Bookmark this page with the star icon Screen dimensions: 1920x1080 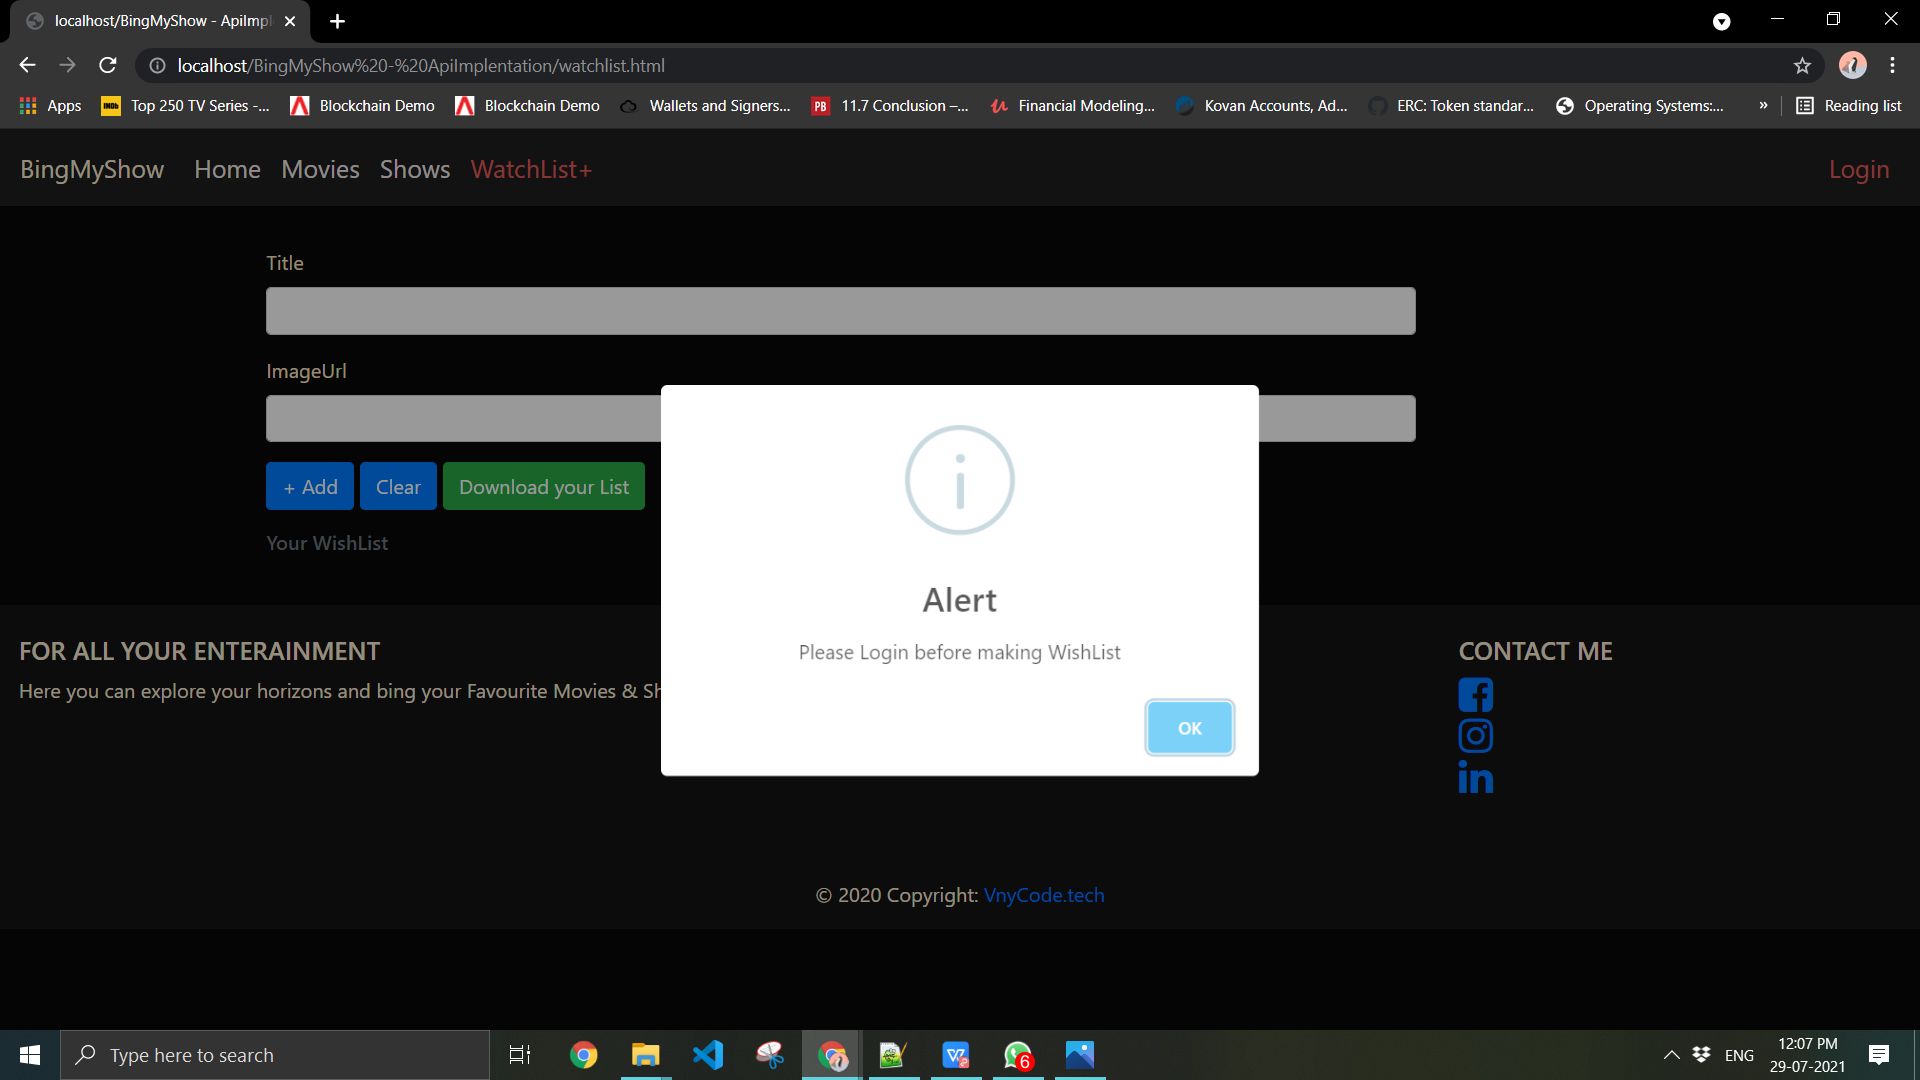(x=1803, y=65)
